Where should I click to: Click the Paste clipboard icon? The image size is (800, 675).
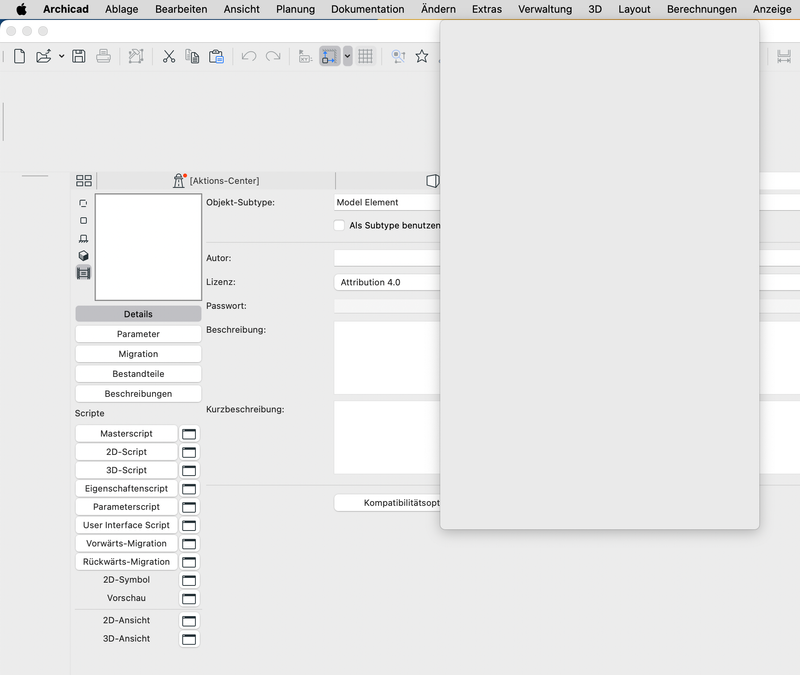pos(216,56)
